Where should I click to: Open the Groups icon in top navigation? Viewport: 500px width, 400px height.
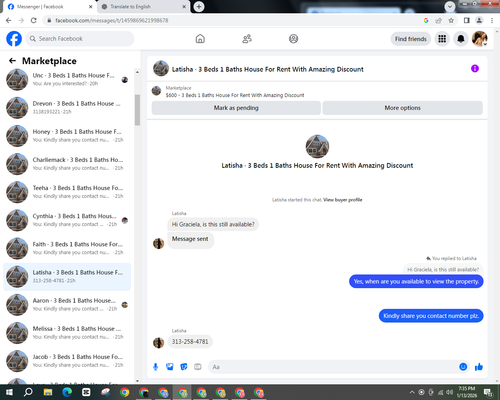293,39
